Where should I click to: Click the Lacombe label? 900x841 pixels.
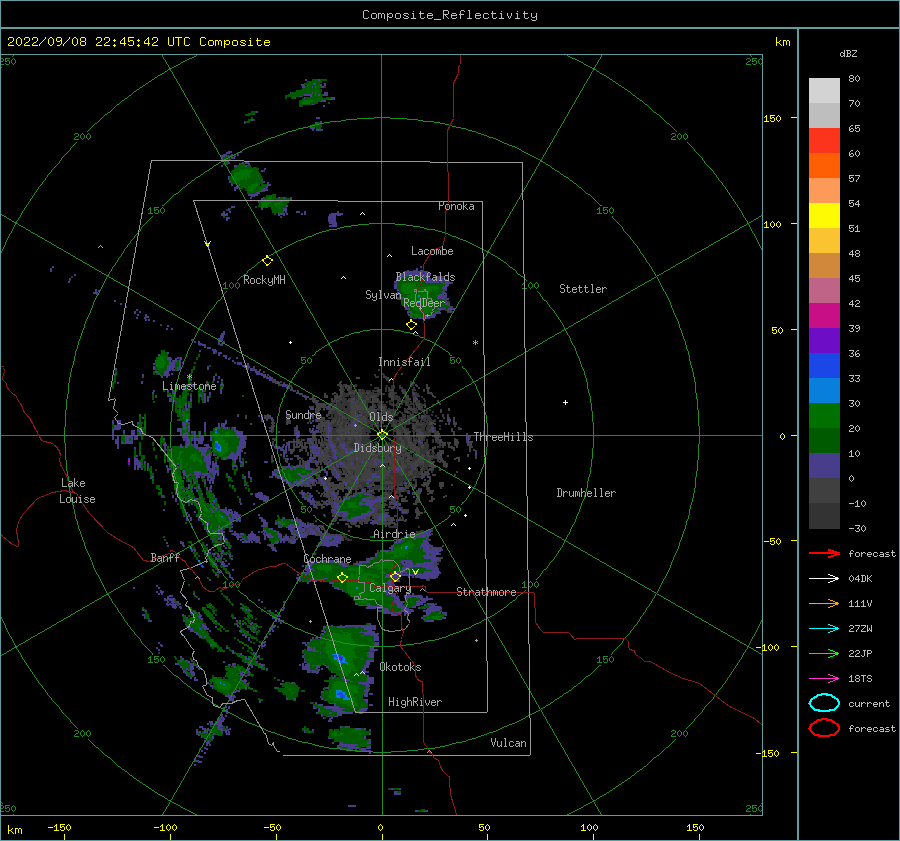[x=432, y=251]
